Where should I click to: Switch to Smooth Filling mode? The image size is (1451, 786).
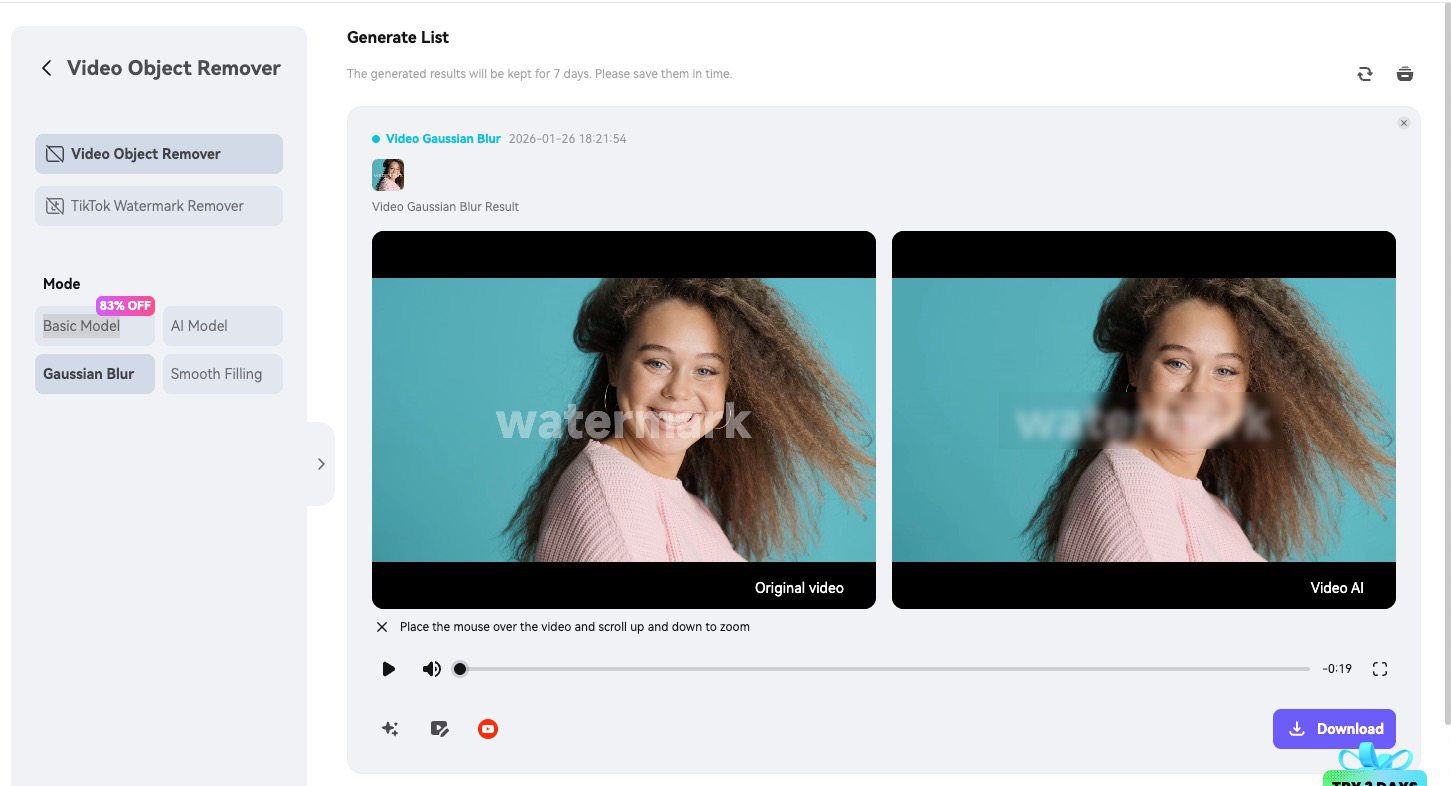point(222,373)
